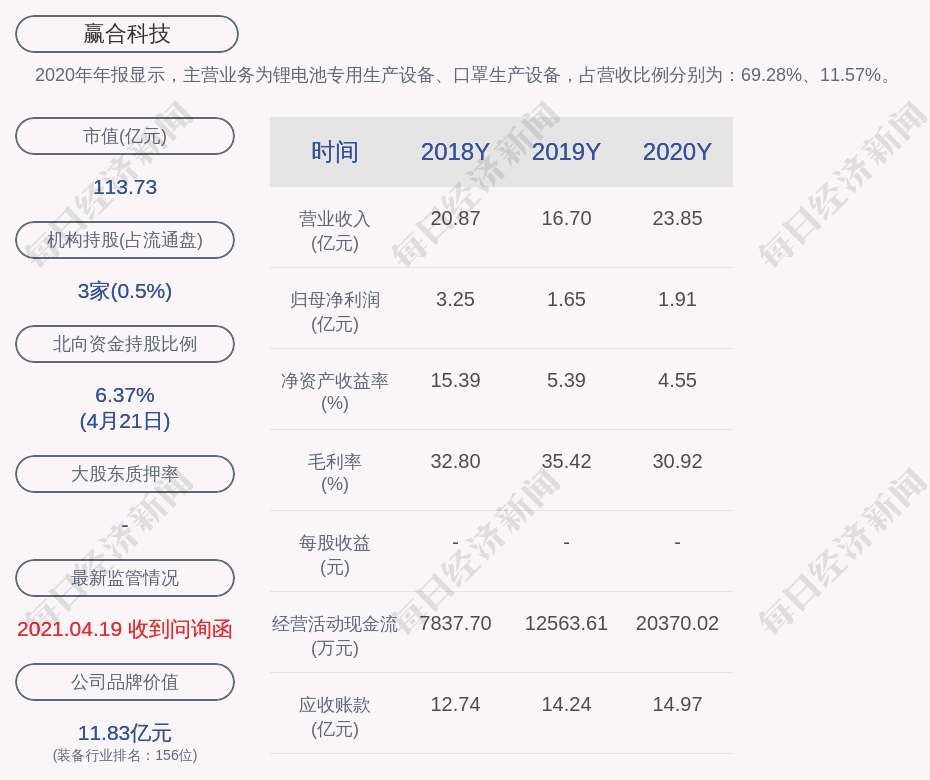Select the 3家(0.5%) institutional holding value
930x780 pixels.
(125, 291)
